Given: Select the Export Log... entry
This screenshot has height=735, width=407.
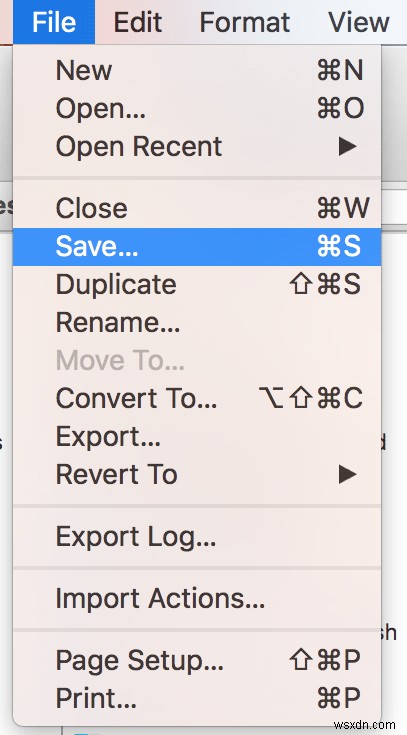Looking at the screenshot, I should [x=197, y=537].
